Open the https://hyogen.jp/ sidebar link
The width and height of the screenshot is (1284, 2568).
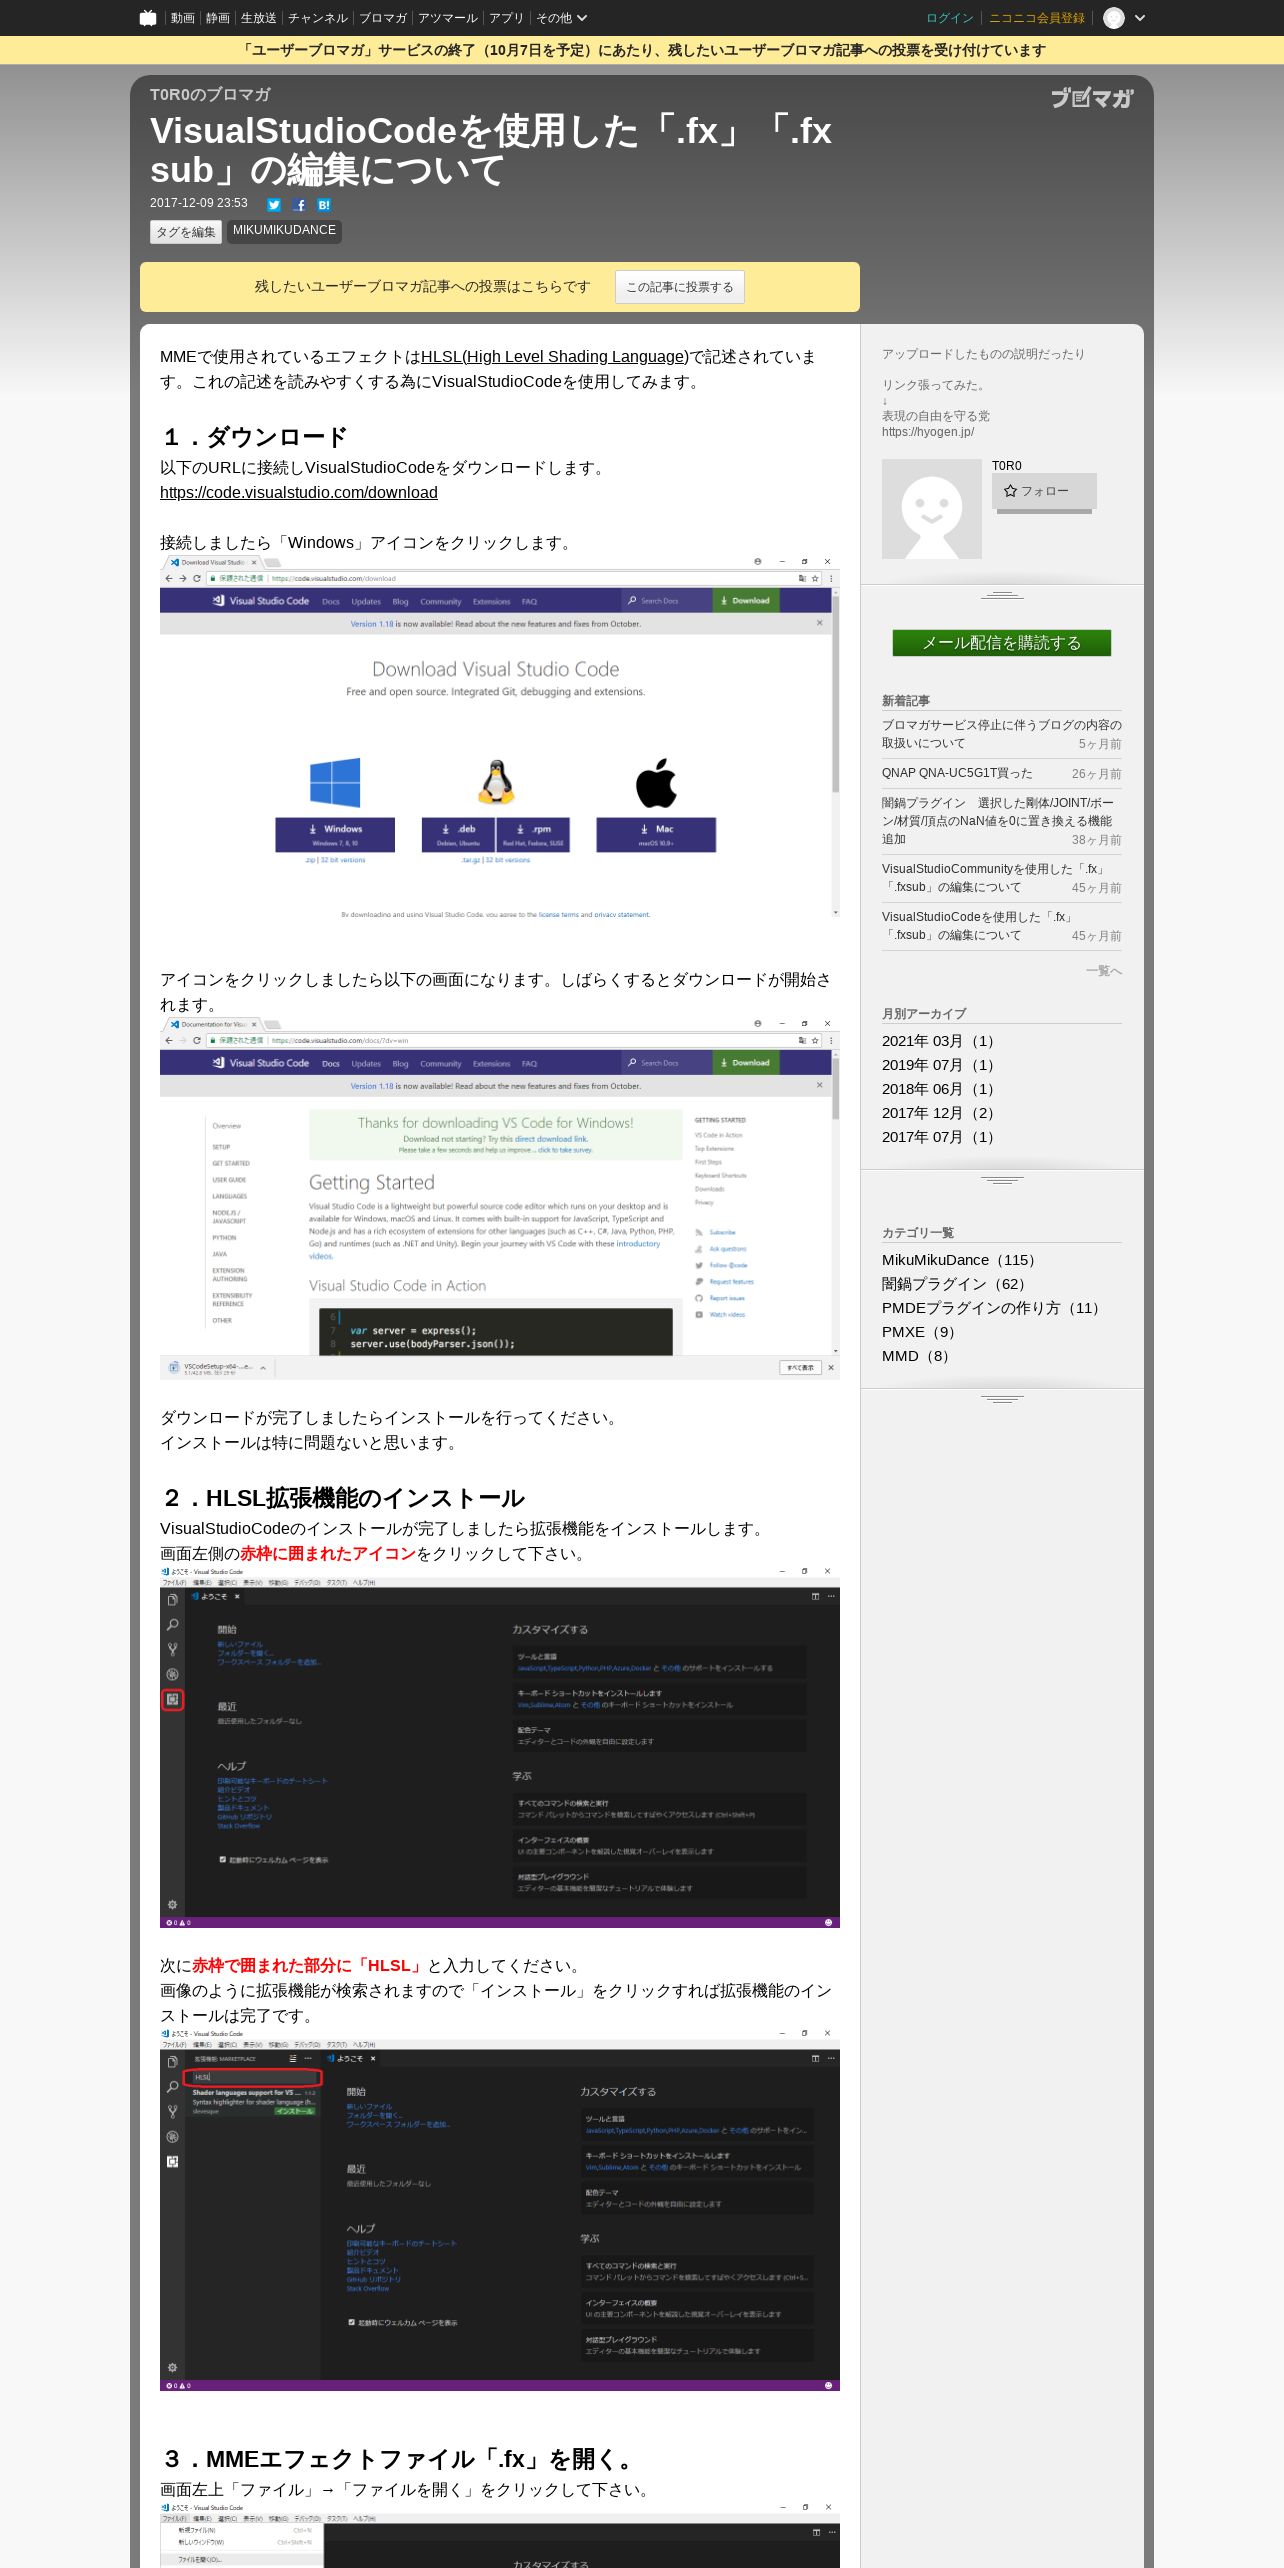(928, 432)
